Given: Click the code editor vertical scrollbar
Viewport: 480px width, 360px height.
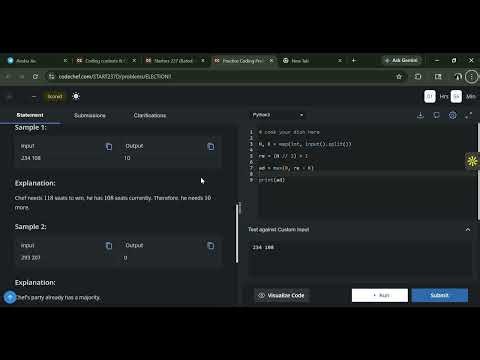Looking at the screenshot, I should [478, 172].
